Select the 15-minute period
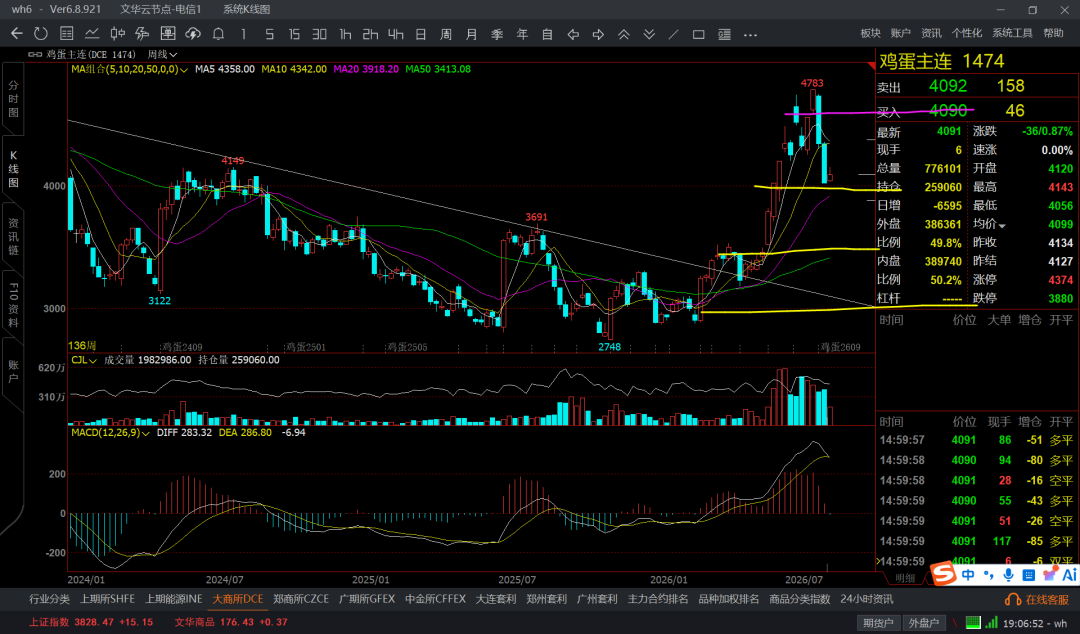Screen dimensions: 1080x634 (294, 34)
